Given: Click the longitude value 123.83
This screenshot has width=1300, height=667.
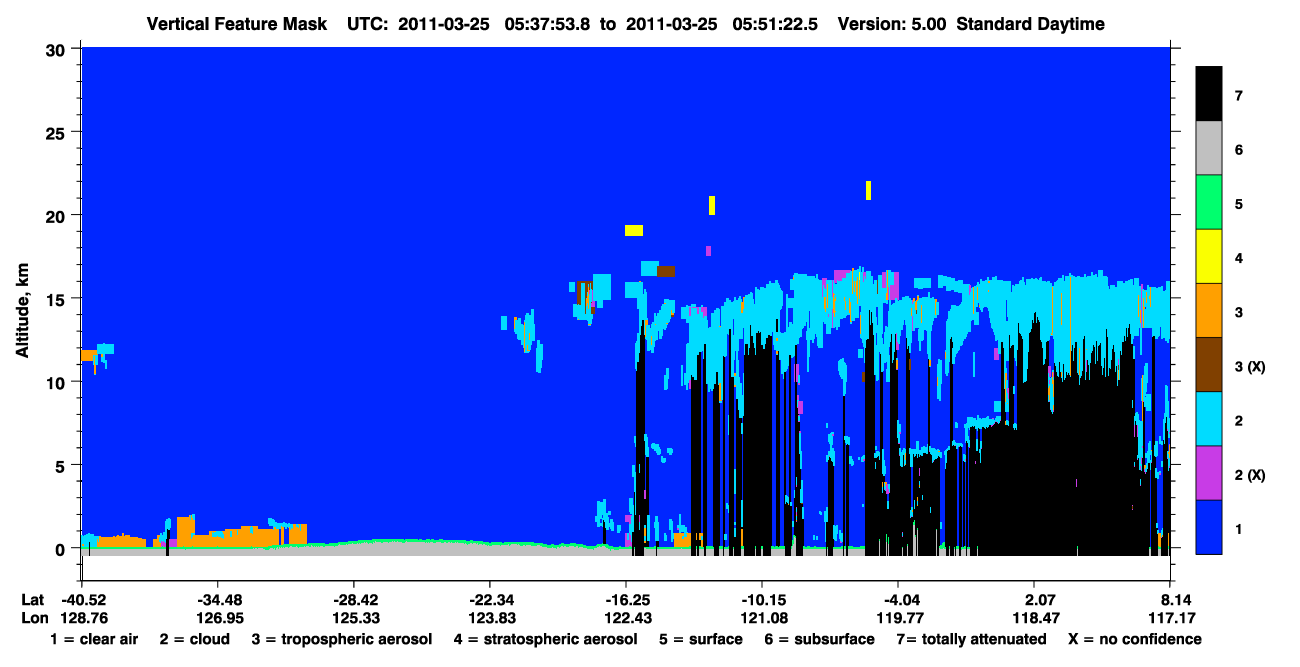Looking at the screenshot, I should (490, 618).
